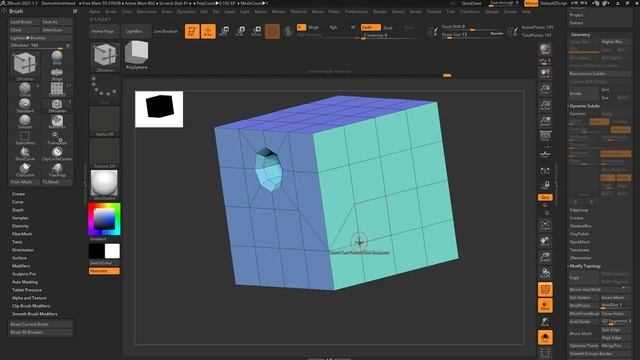Open the Render menu
Screen dimensions: 640x360
pos(380,12)
